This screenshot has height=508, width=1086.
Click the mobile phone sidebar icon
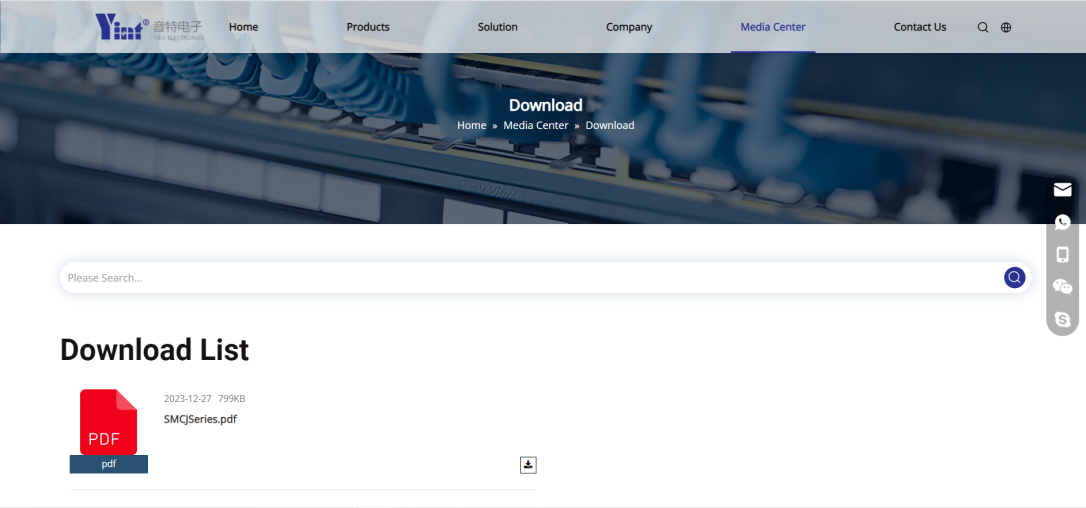click(1062, 255)
